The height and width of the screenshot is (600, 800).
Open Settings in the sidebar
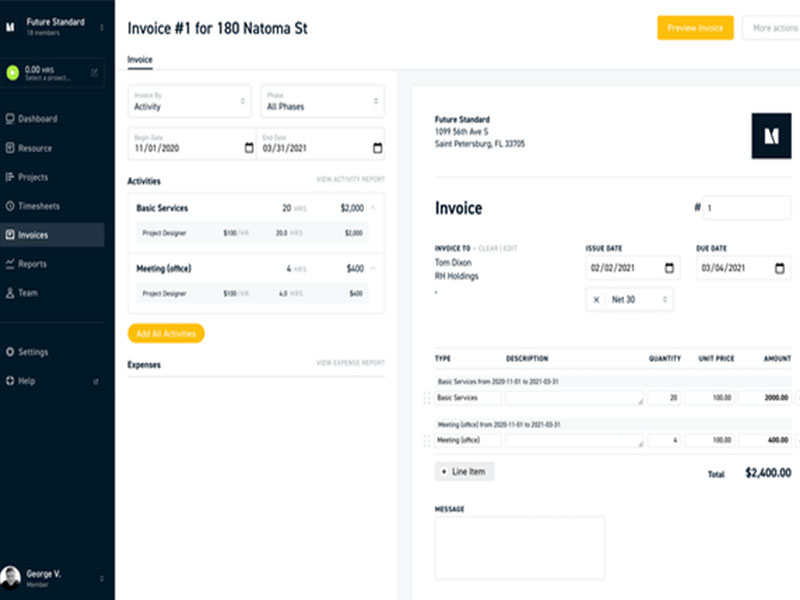(33, 352)
